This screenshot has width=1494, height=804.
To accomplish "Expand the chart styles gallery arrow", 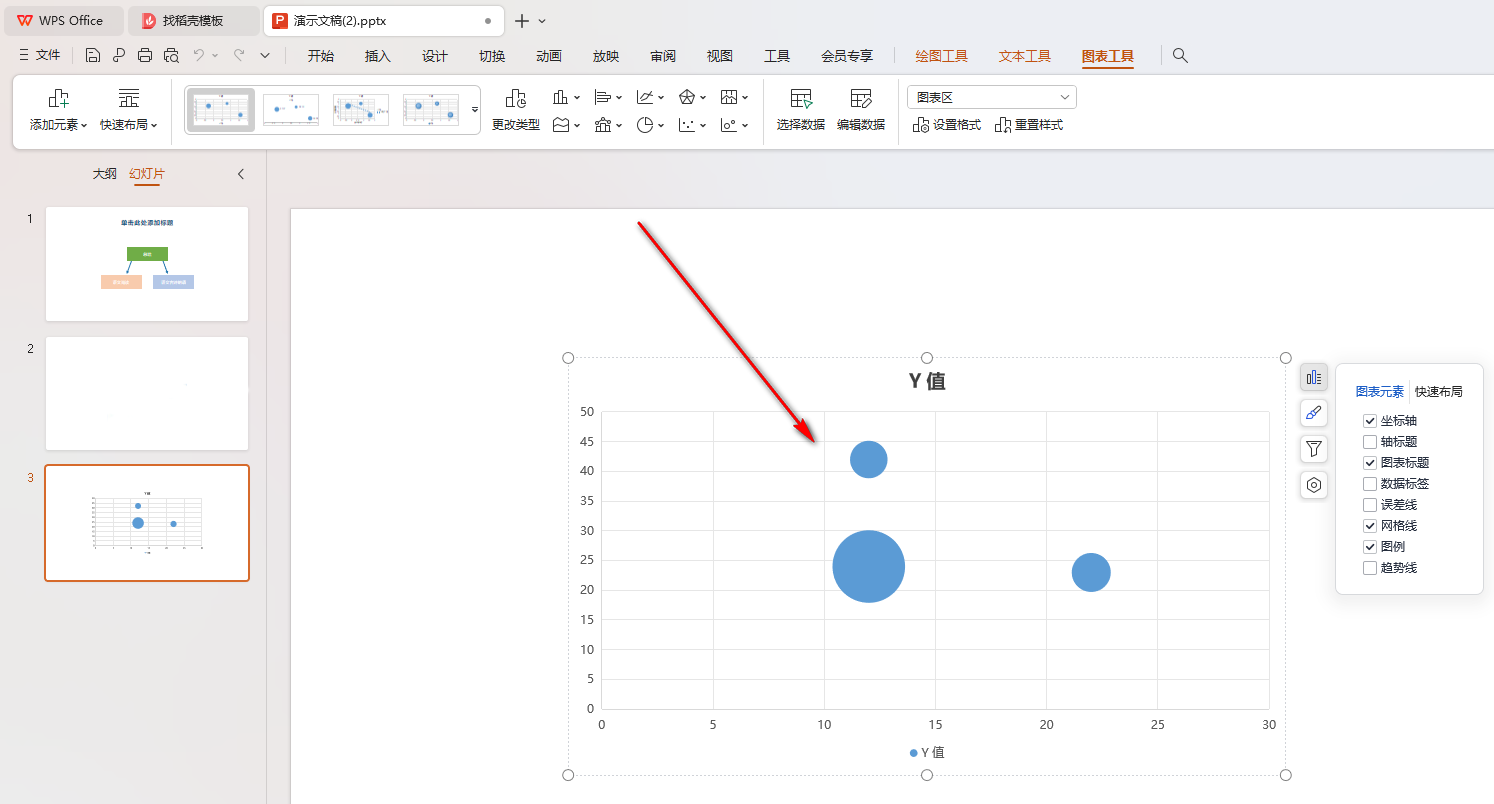I will [x=475, y=109].
